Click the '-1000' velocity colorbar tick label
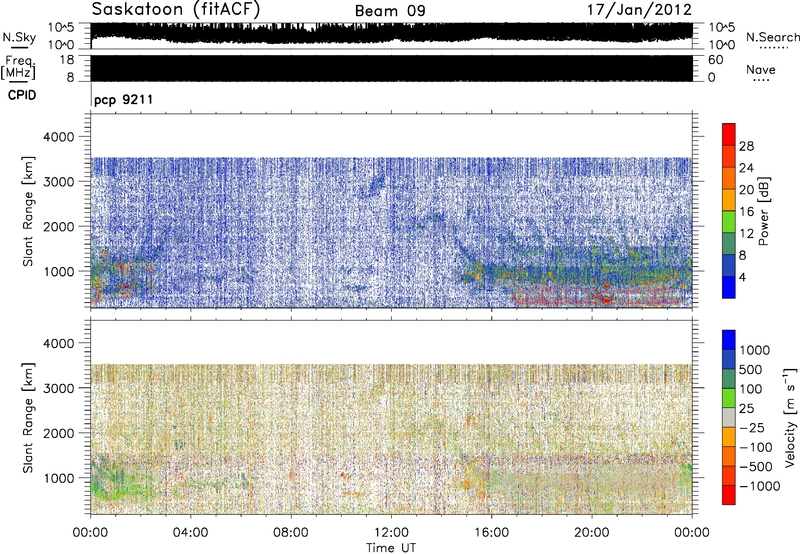The height and width of the screenshot is (554, 800). point(759,486)
